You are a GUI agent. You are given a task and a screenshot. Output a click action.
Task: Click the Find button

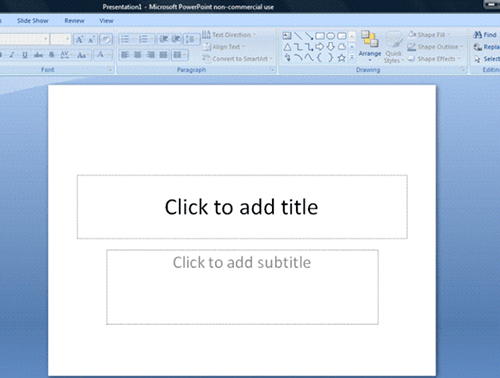coord(485,35)
